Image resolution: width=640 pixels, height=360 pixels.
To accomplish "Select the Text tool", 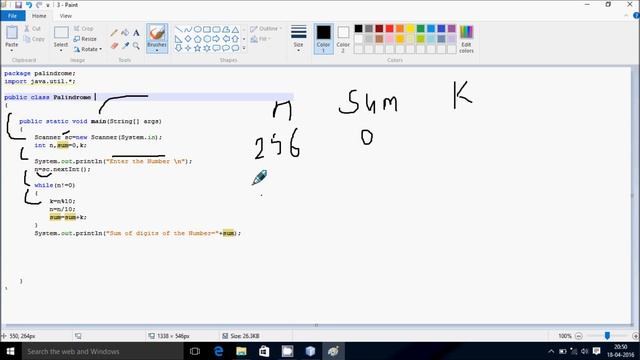I will coord(136,33).
